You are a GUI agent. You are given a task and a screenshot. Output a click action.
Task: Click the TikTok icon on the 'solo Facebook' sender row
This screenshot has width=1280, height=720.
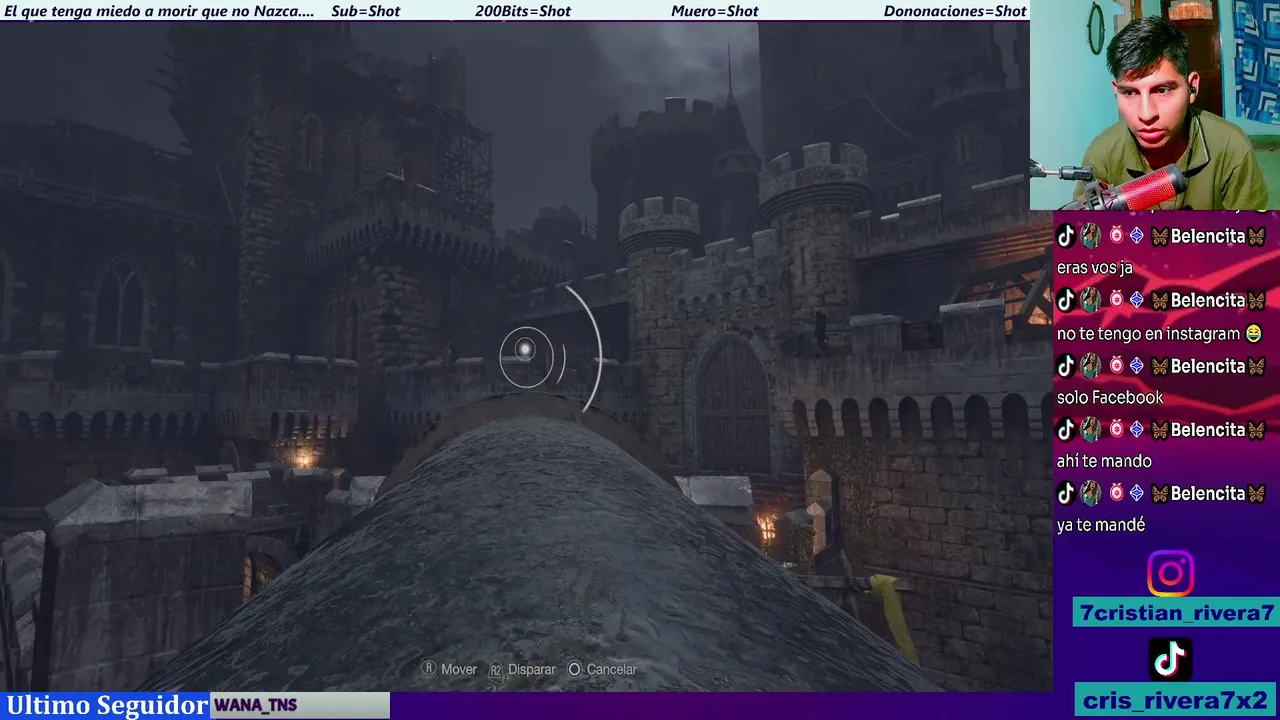pyautogui.click(x=1066, y=366)
